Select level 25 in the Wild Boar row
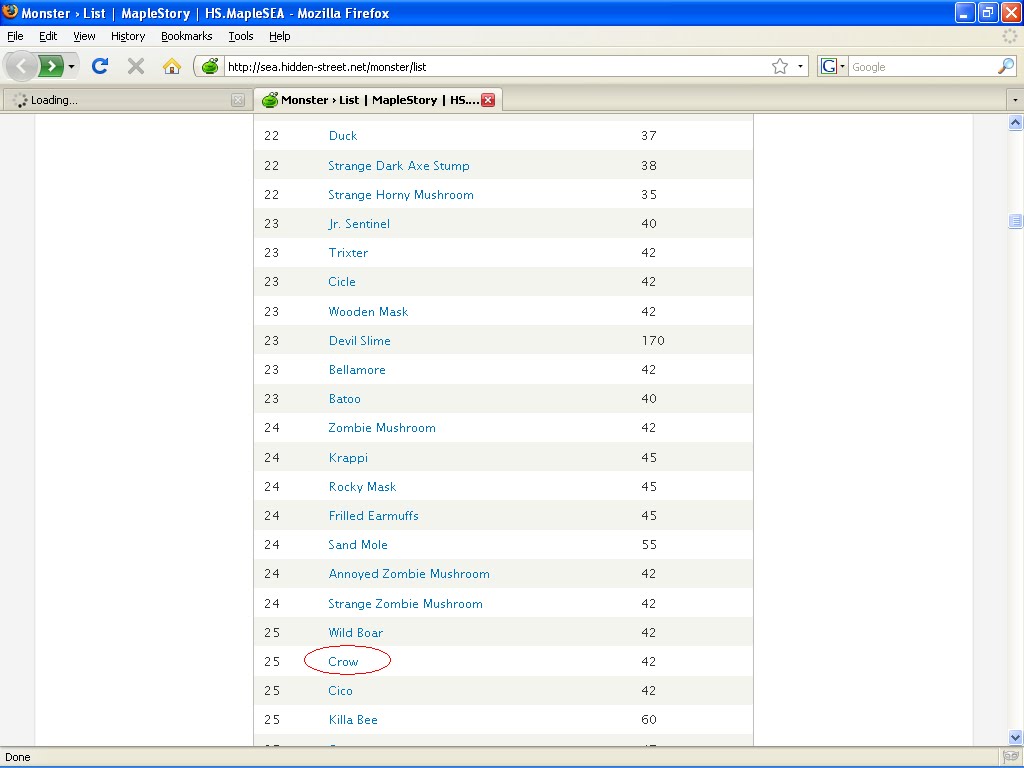This screenshot has width=1024, height=768. tap(272, 632)
